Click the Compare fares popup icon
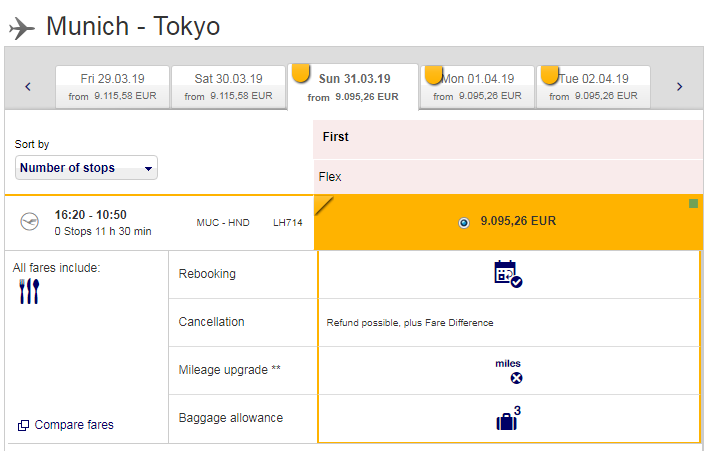The height and width of the screenshot is (451, 710). [x=23, y=425]
